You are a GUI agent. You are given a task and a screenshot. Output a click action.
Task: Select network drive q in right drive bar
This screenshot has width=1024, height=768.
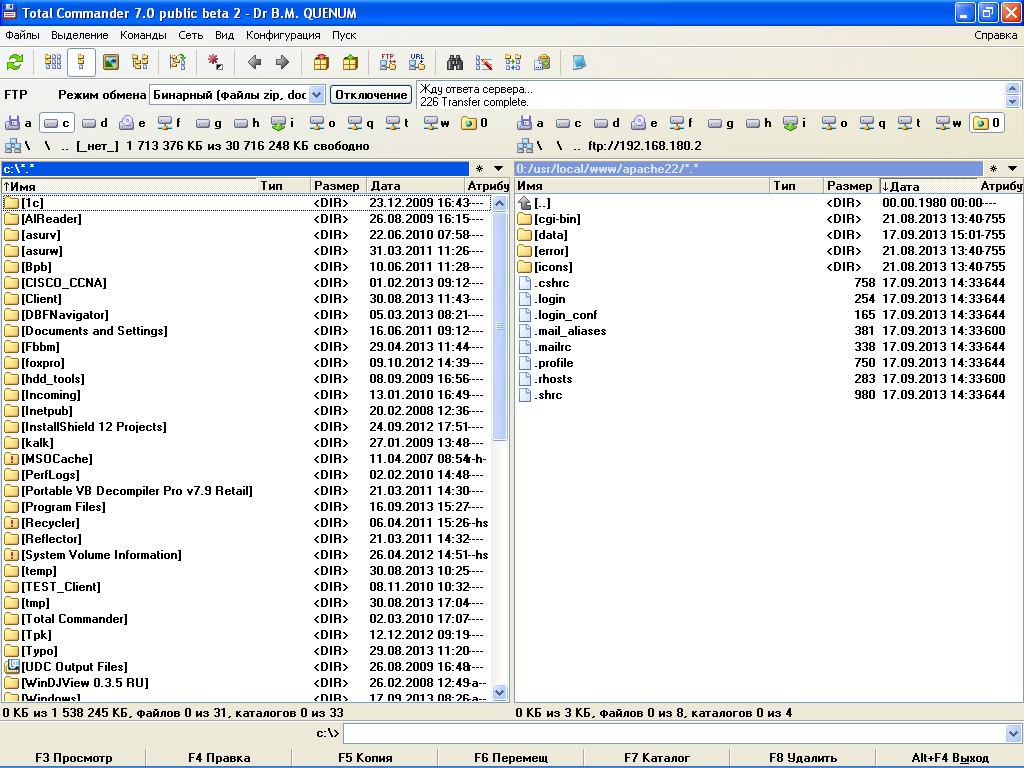872,123
